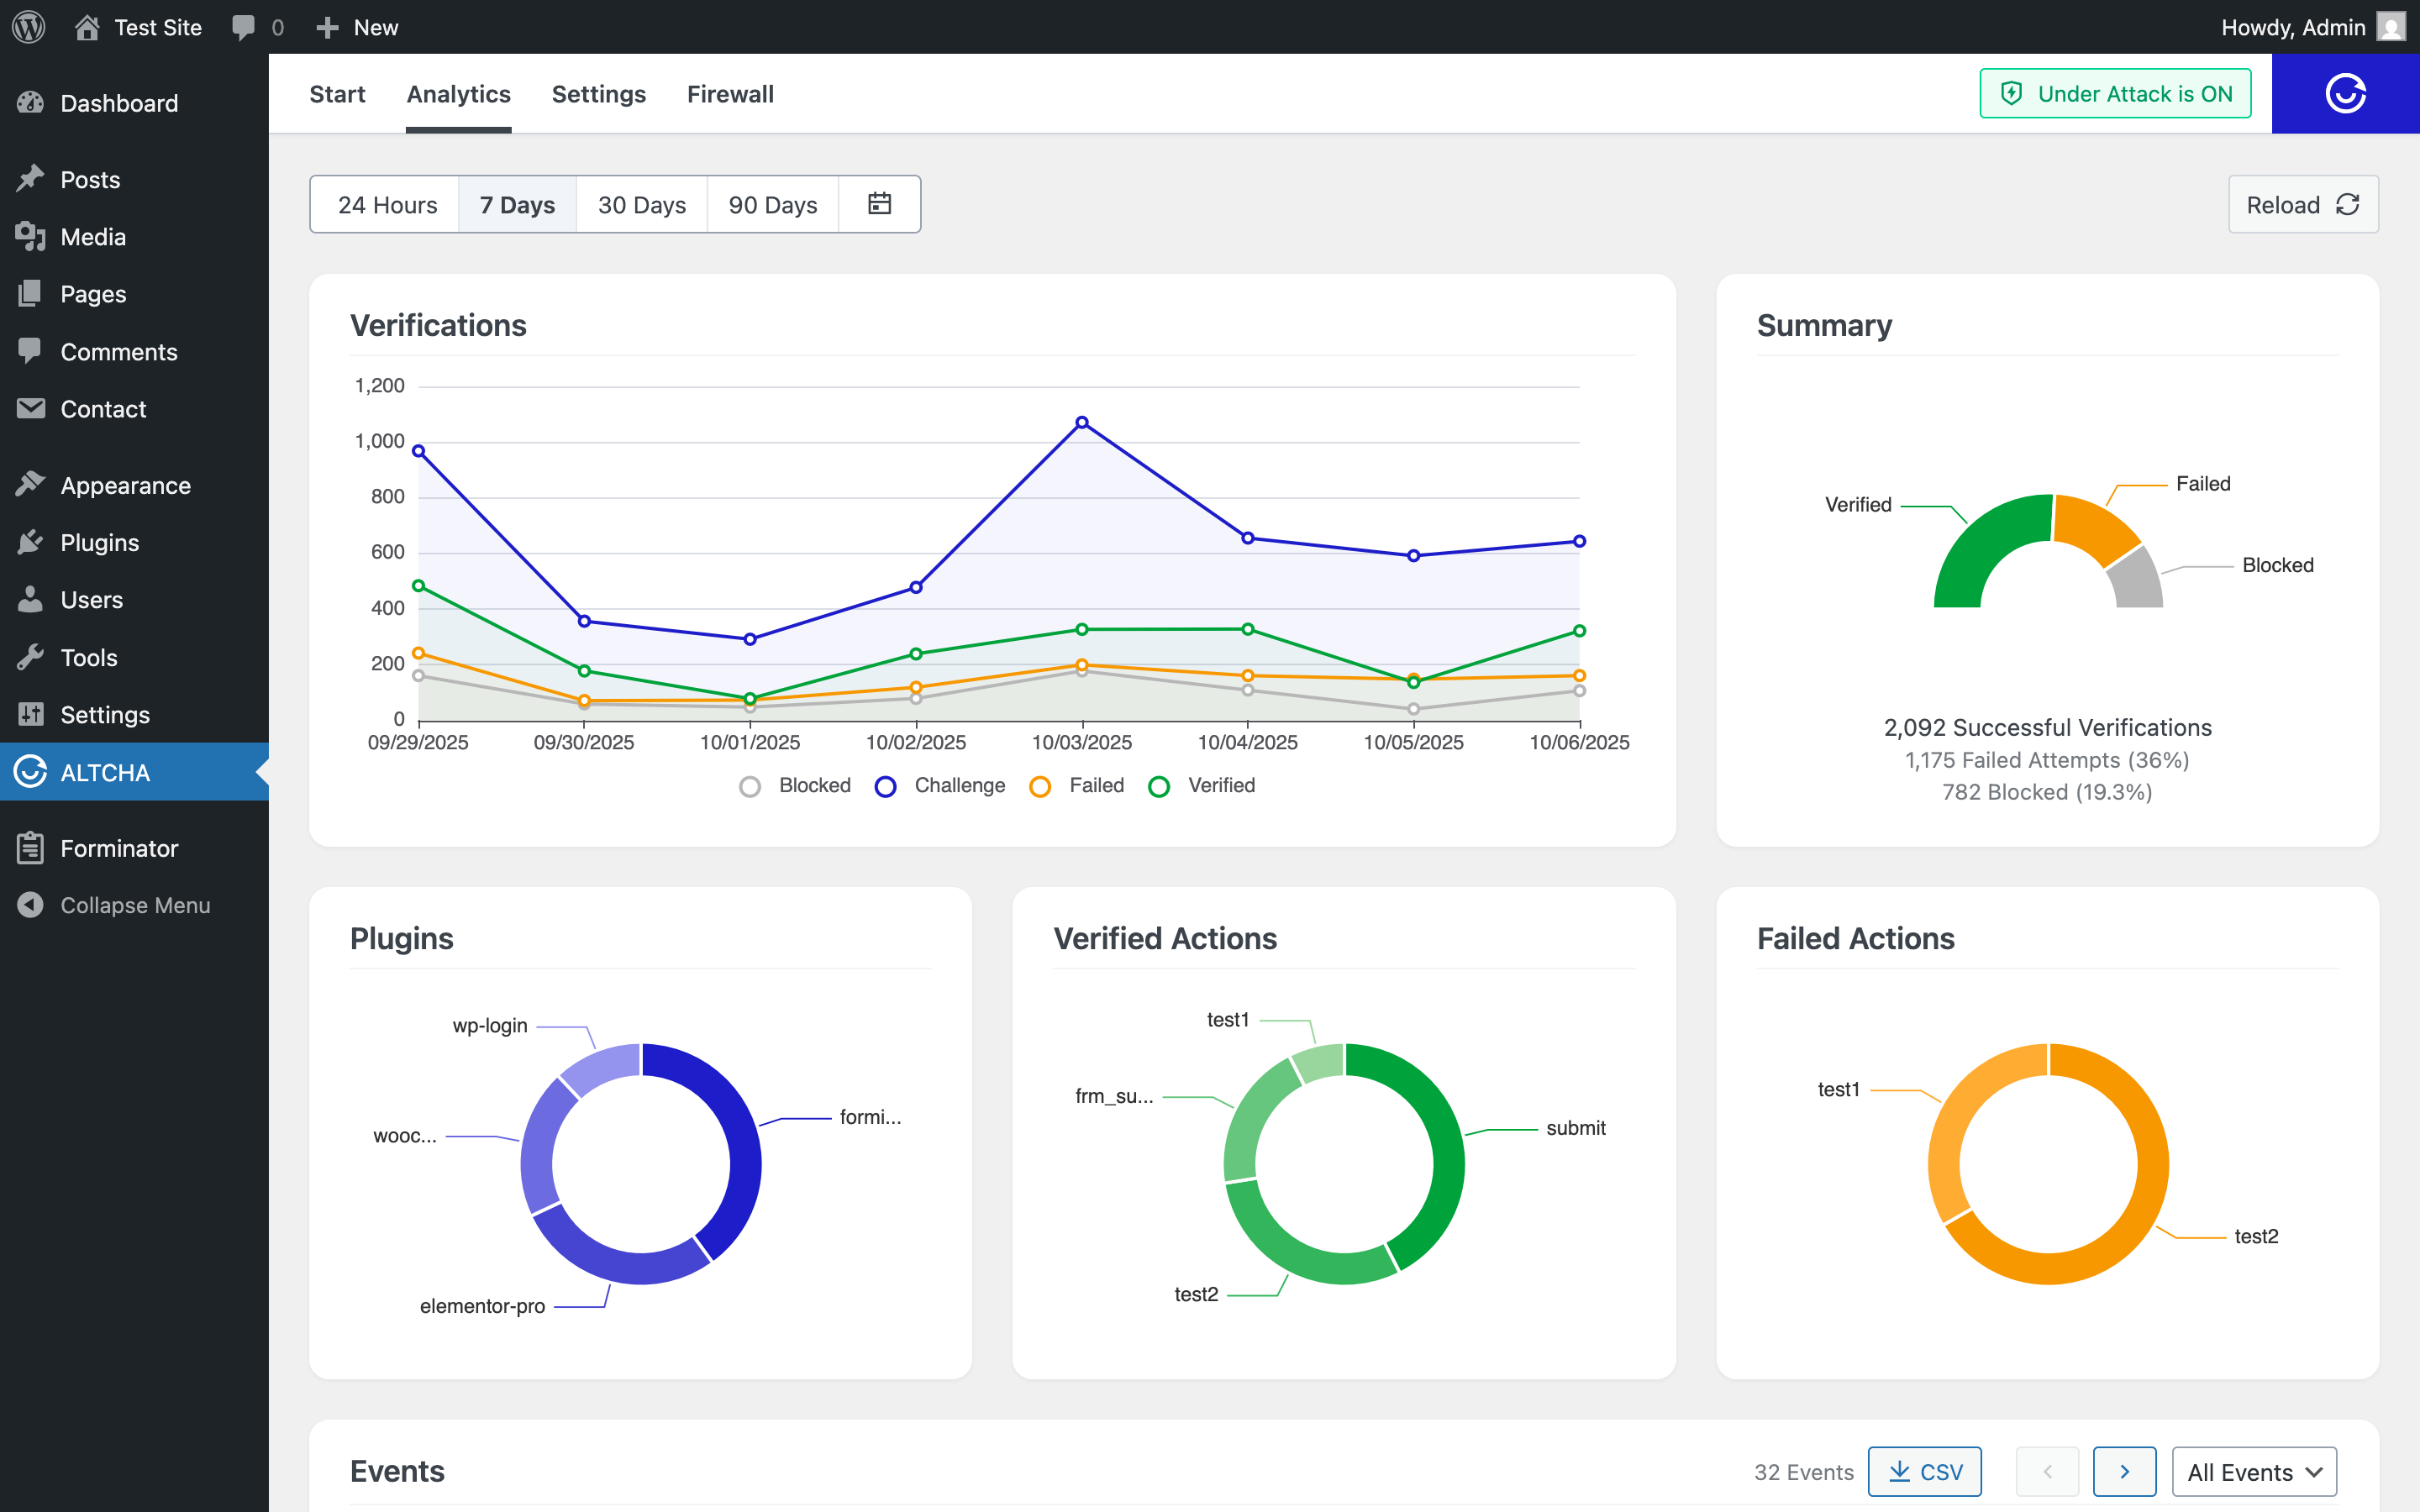The height and width of the screenshot is (1512, 2420).
Task: Select the Forminator clipboard icon
Action: pos(30,847)
